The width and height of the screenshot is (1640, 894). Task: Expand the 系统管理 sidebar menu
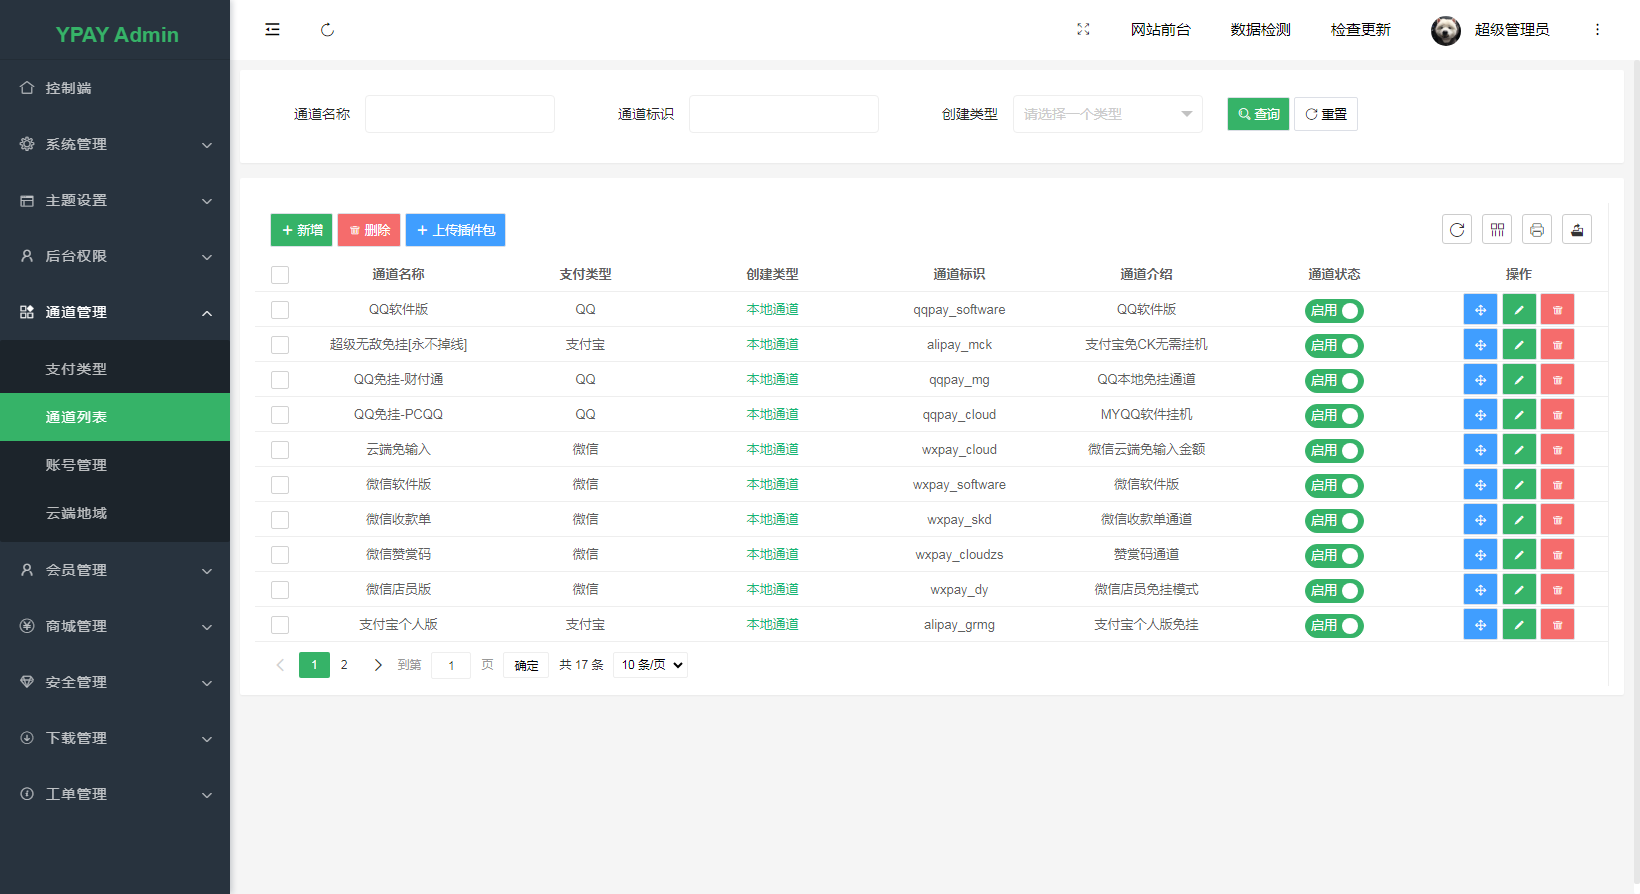point(115,144)
